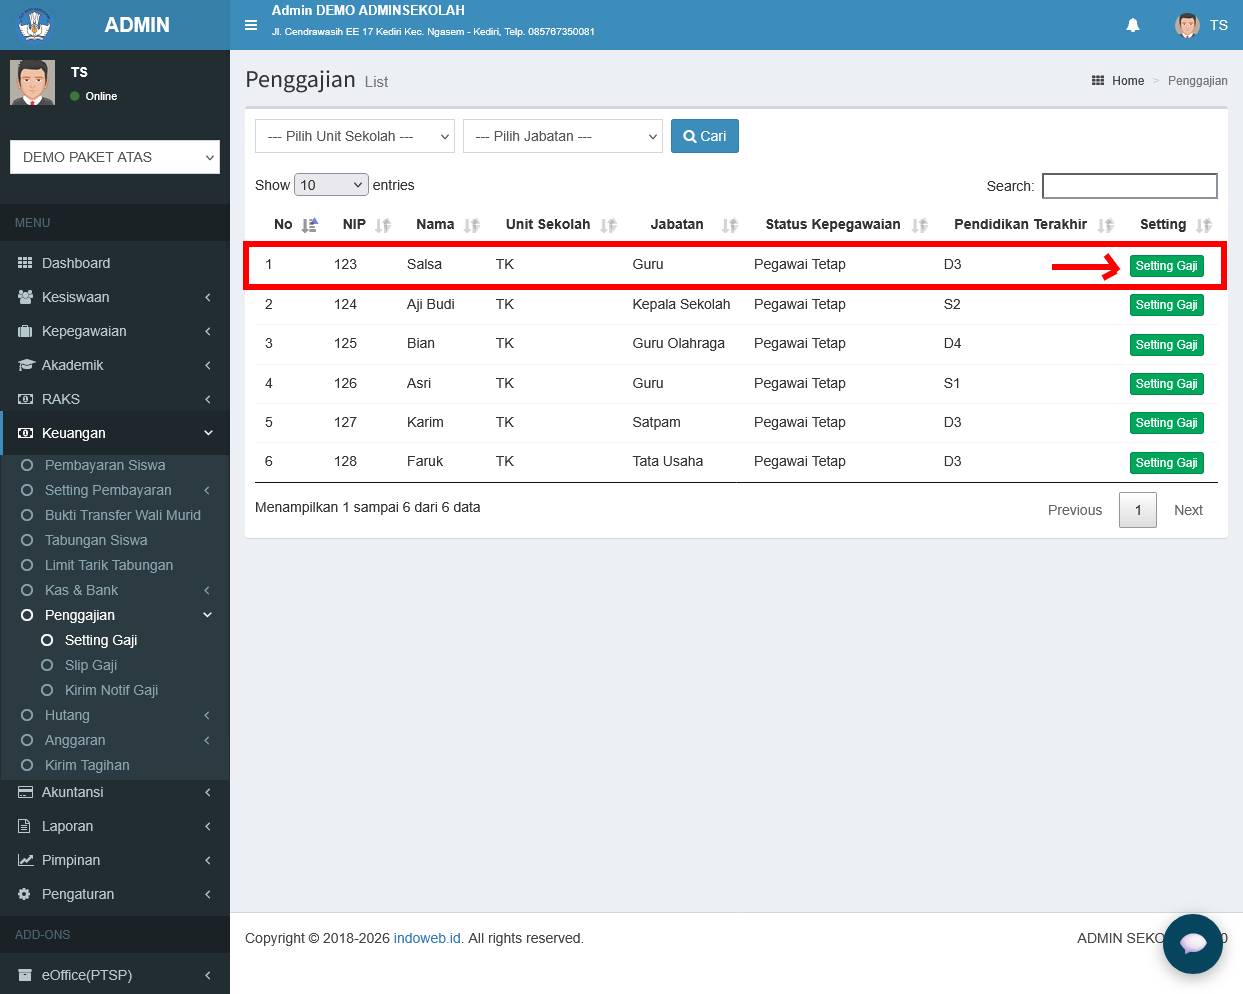
Task: Click the ADMIN logo emblem
Action: pos(35,24)
